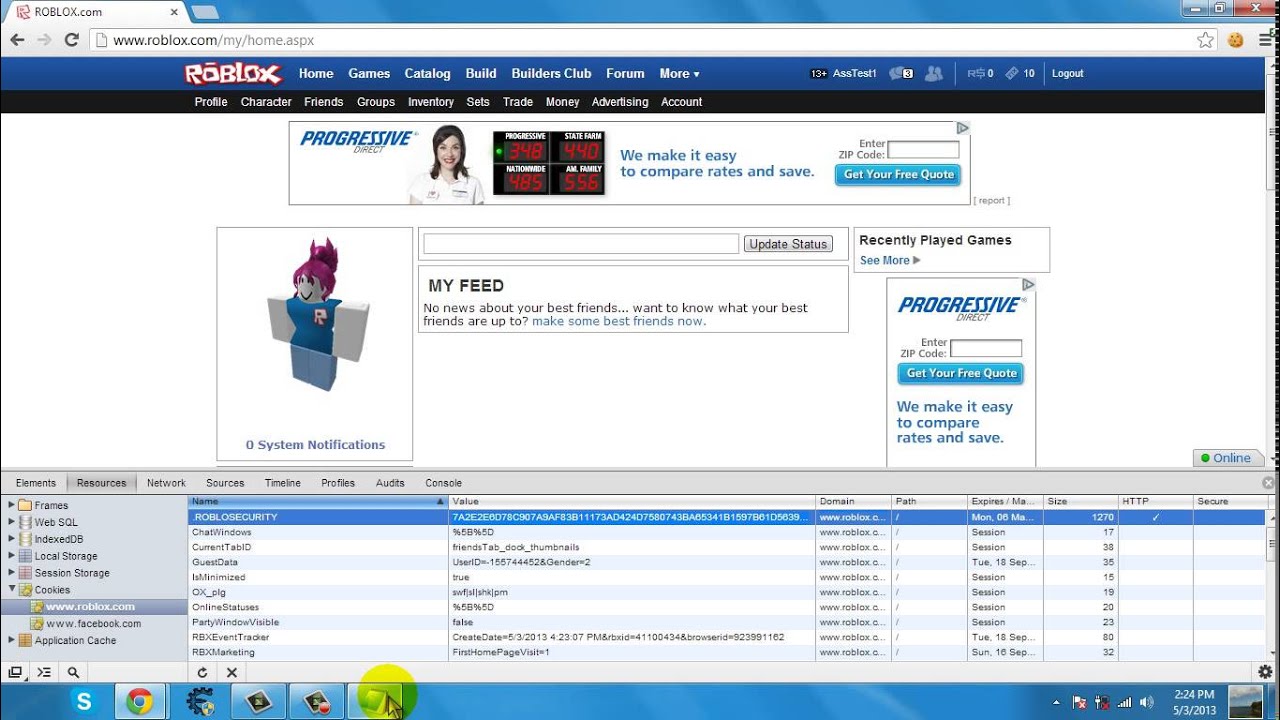
Task: Collapse the Cookies tree node
Action: coord(12,590)
